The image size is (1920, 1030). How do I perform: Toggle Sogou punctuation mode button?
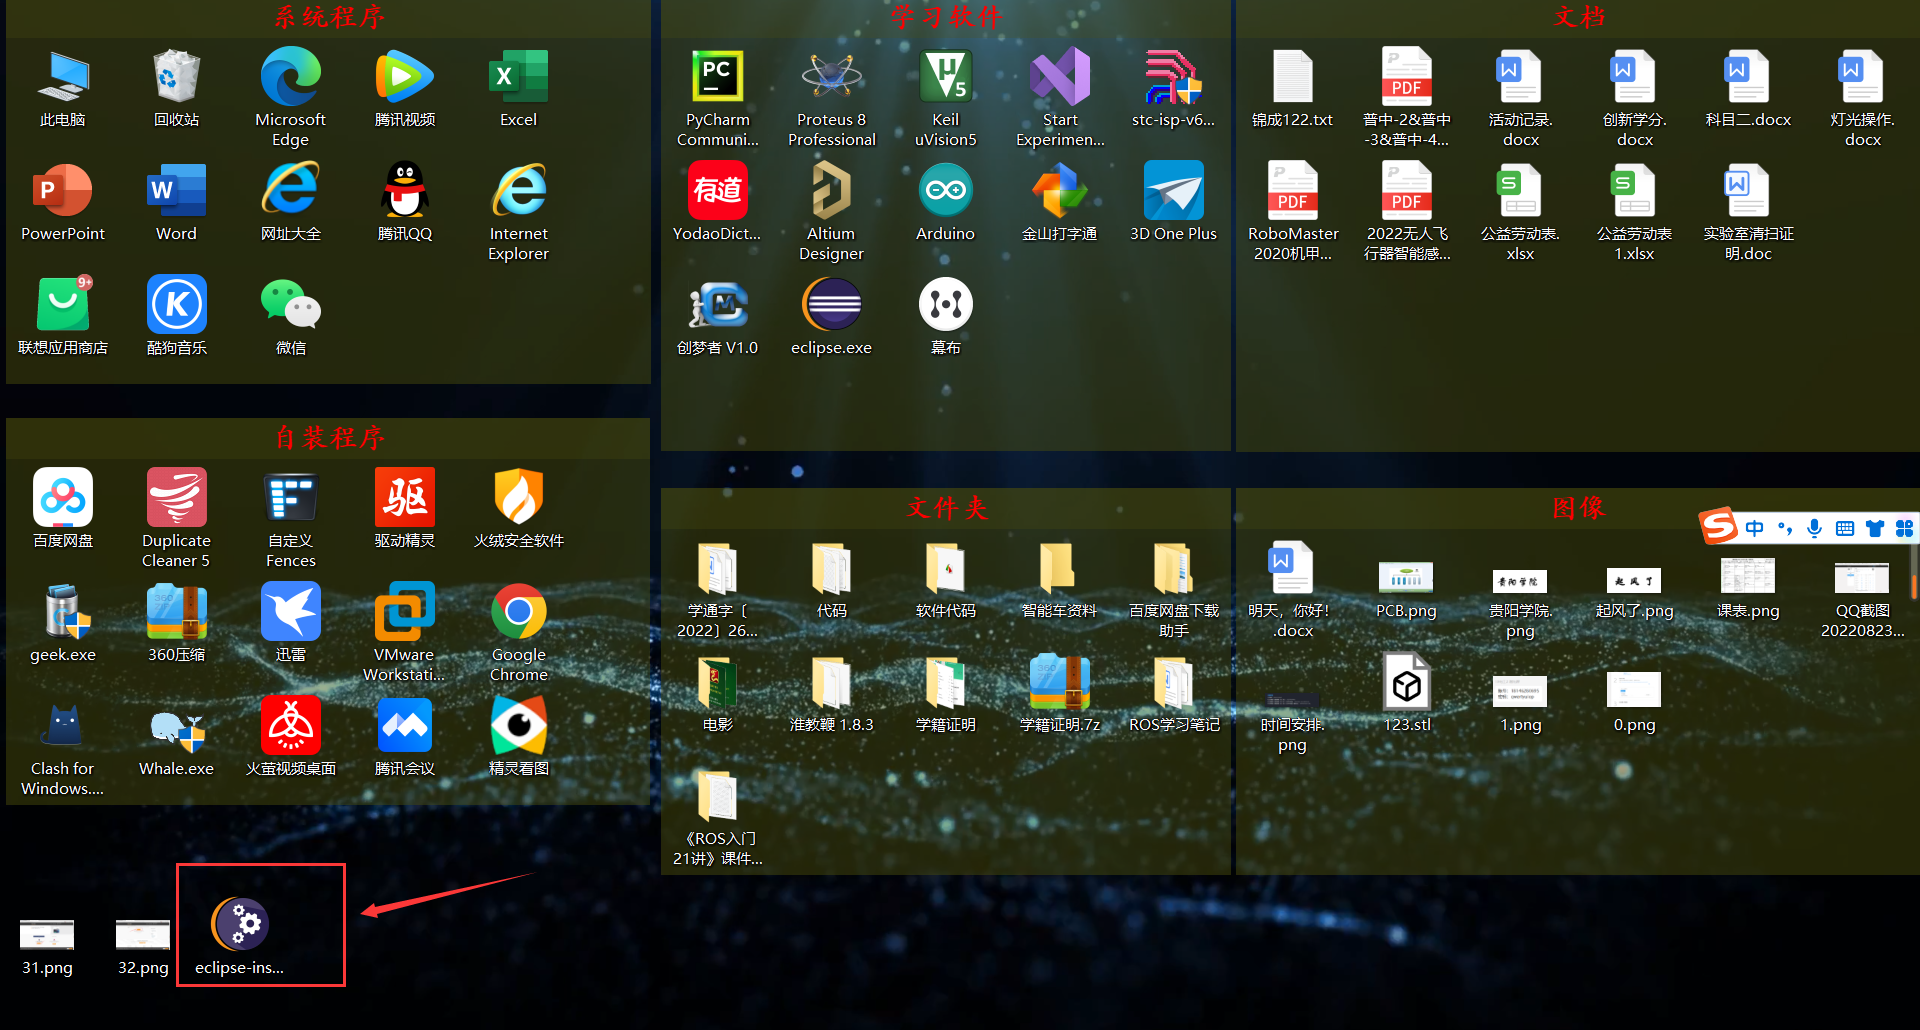(x=1785, y=528)
